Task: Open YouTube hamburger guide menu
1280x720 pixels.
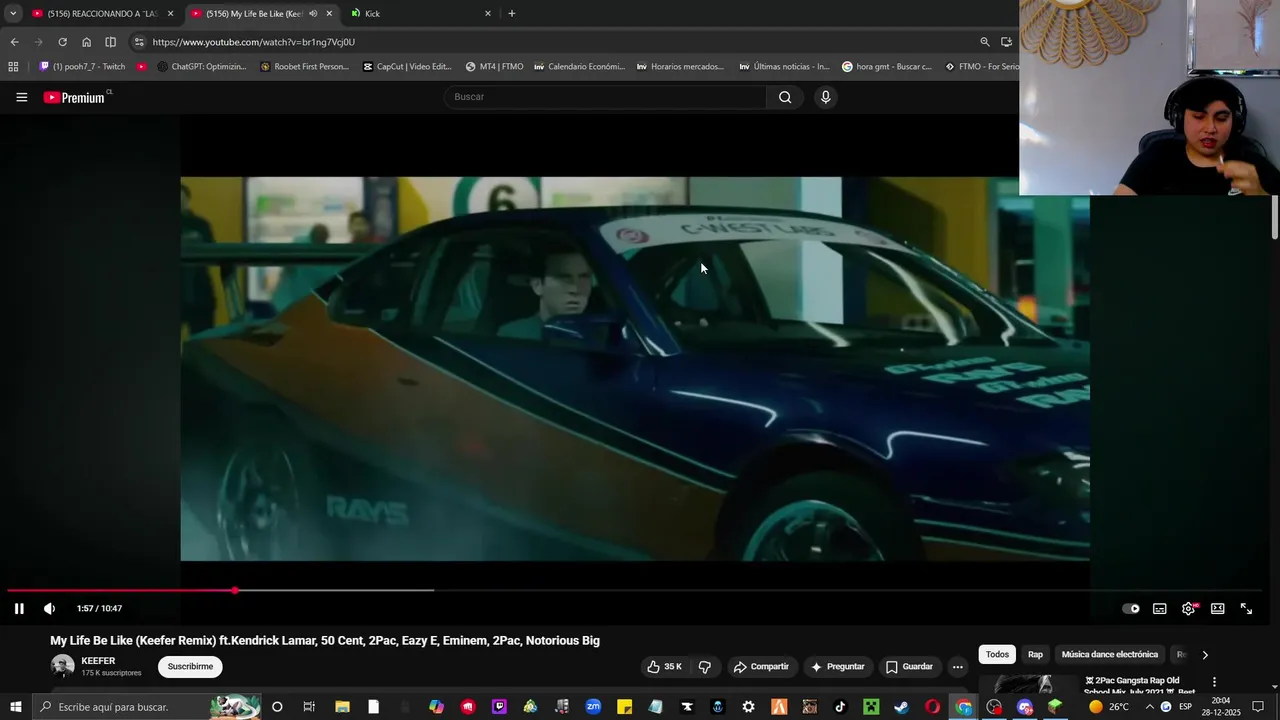Action: [x=21, y=97]
